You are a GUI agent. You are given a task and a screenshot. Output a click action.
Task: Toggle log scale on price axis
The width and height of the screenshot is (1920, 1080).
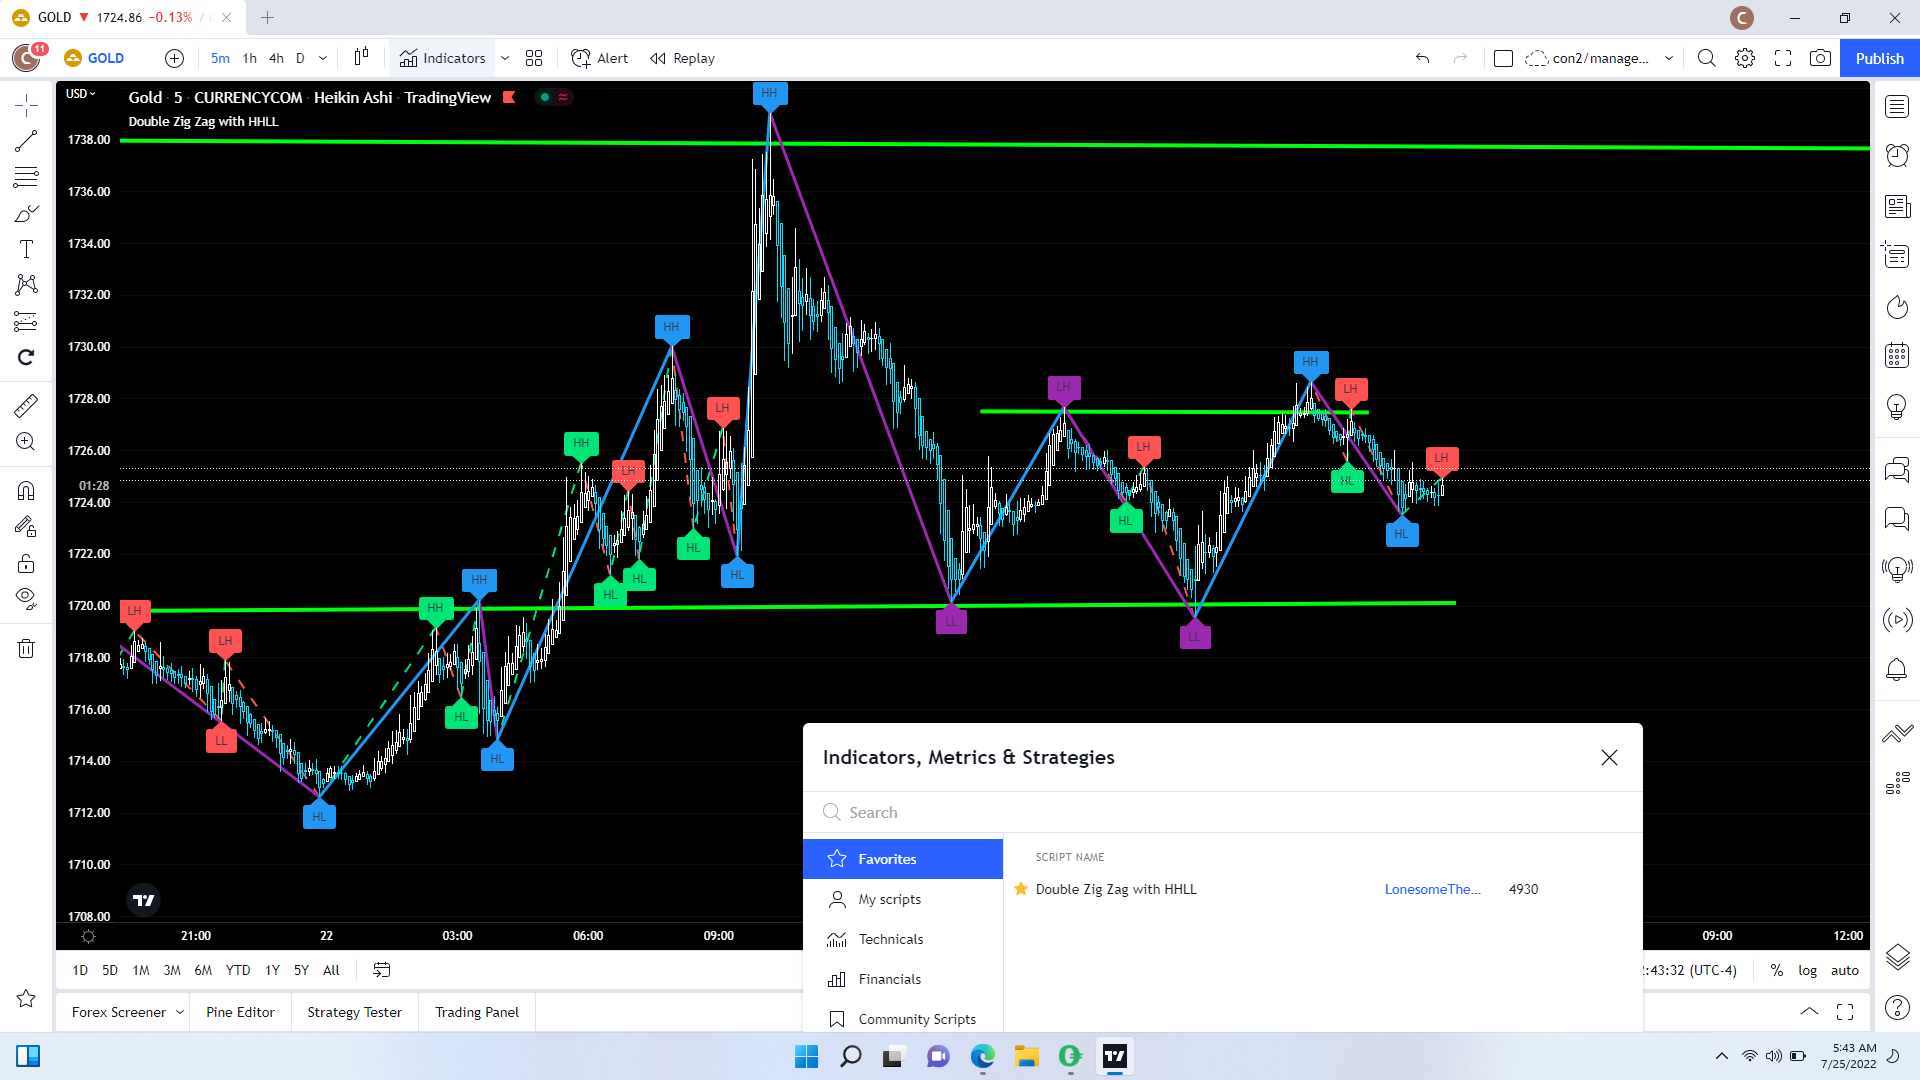(x=1807, y=970)
